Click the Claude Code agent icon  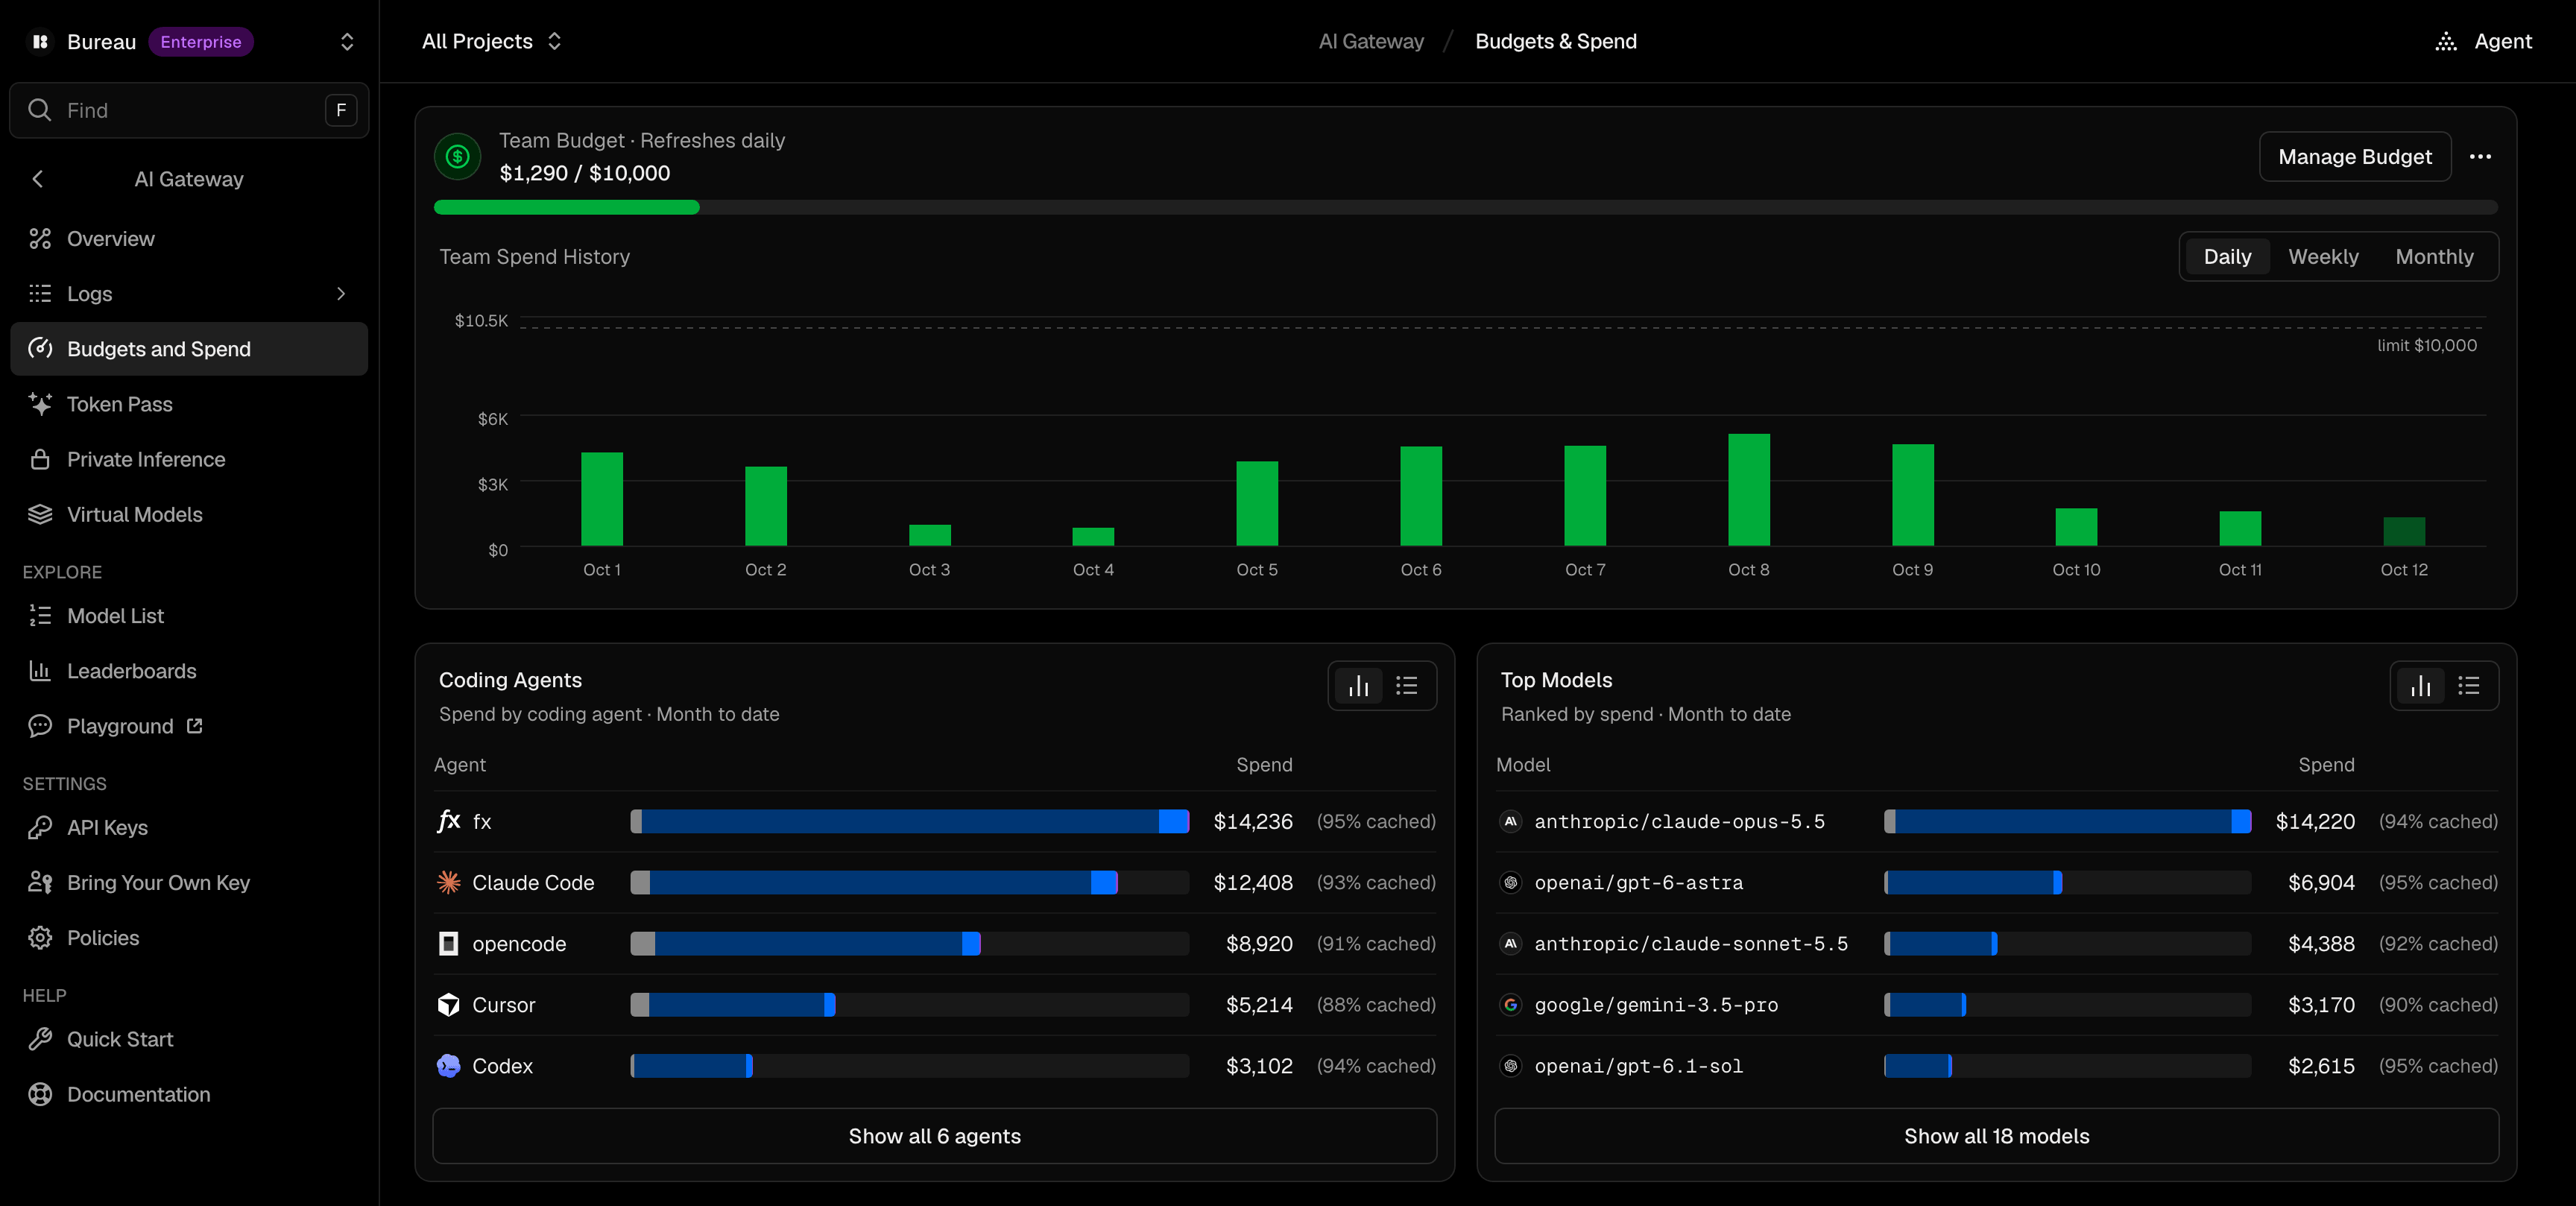click(449, 882)
